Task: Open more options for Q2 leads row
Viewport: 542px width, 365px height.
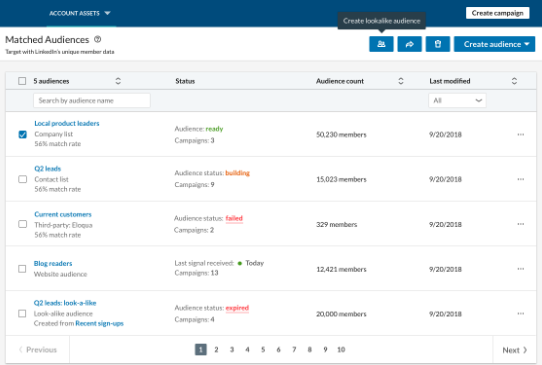Action: tap(521, 179)
